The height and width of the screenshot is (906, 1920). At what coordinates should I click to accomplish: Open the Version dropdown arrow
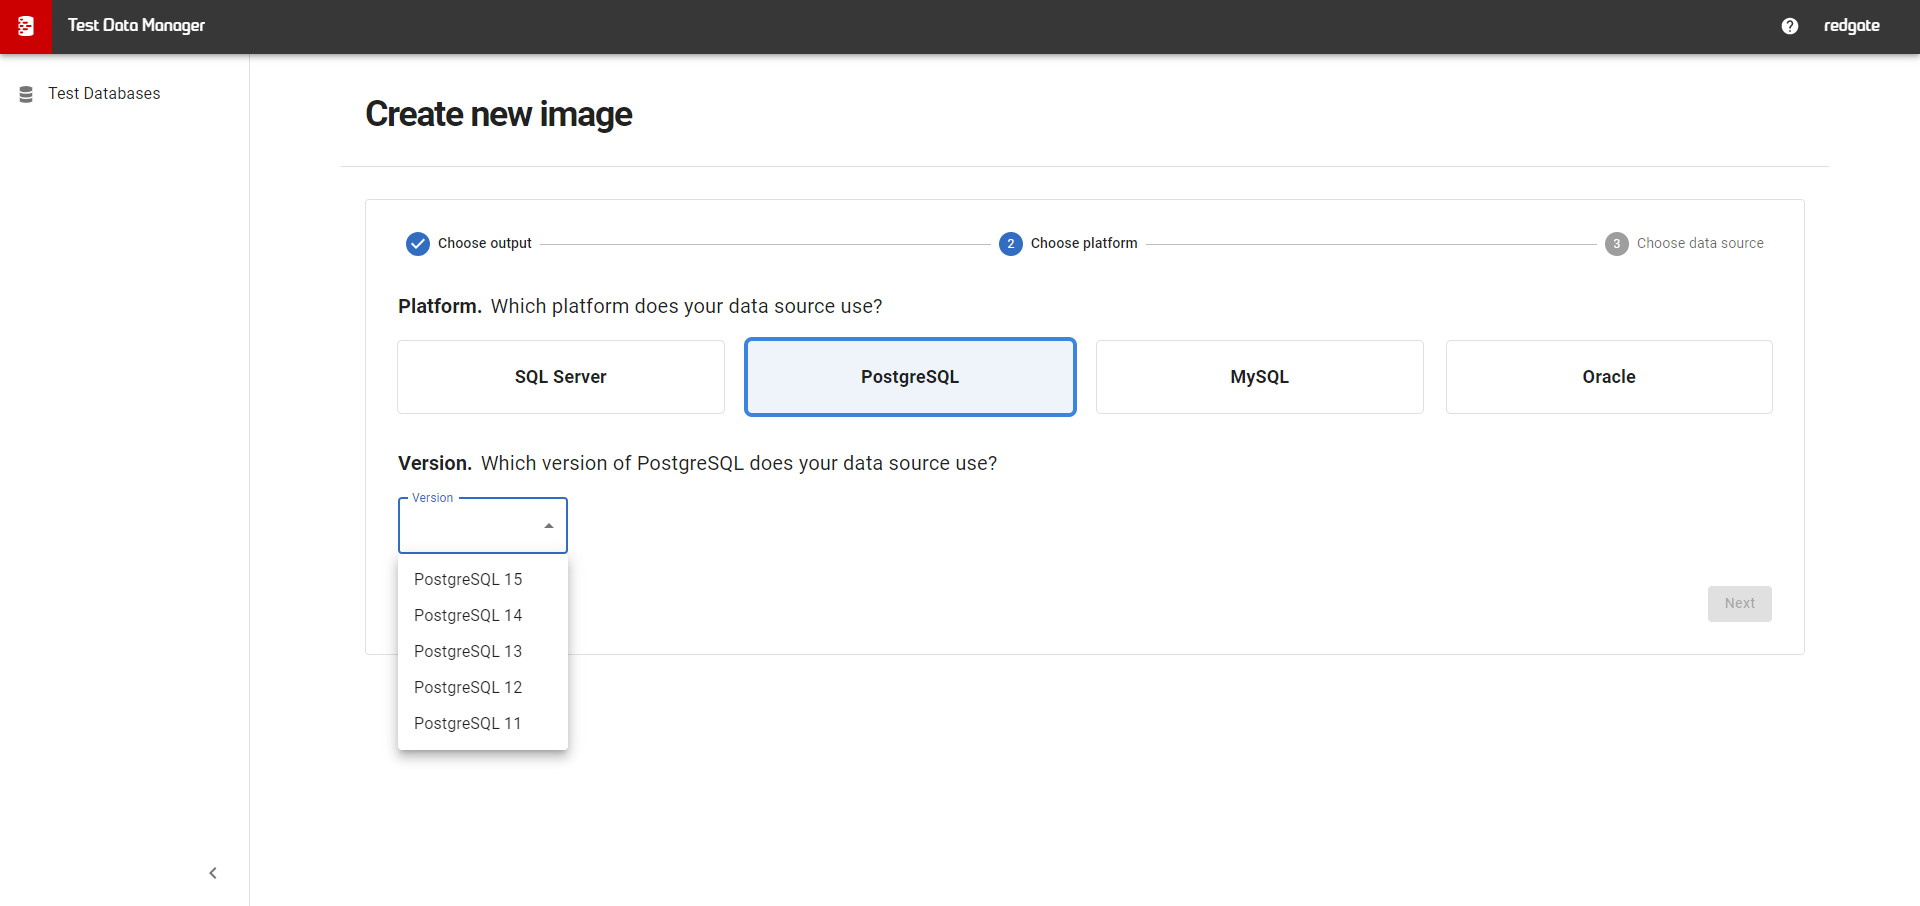point(548,524)
